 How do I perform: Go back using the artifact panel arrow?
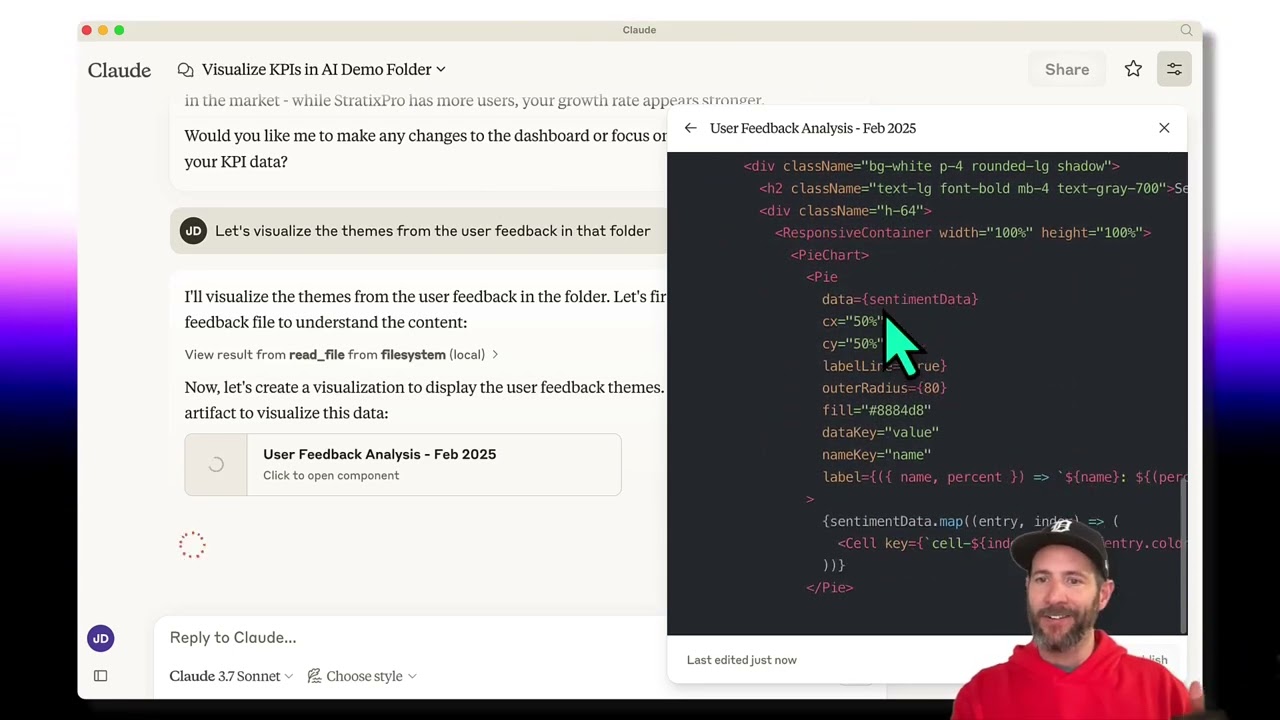pos(690,128)
